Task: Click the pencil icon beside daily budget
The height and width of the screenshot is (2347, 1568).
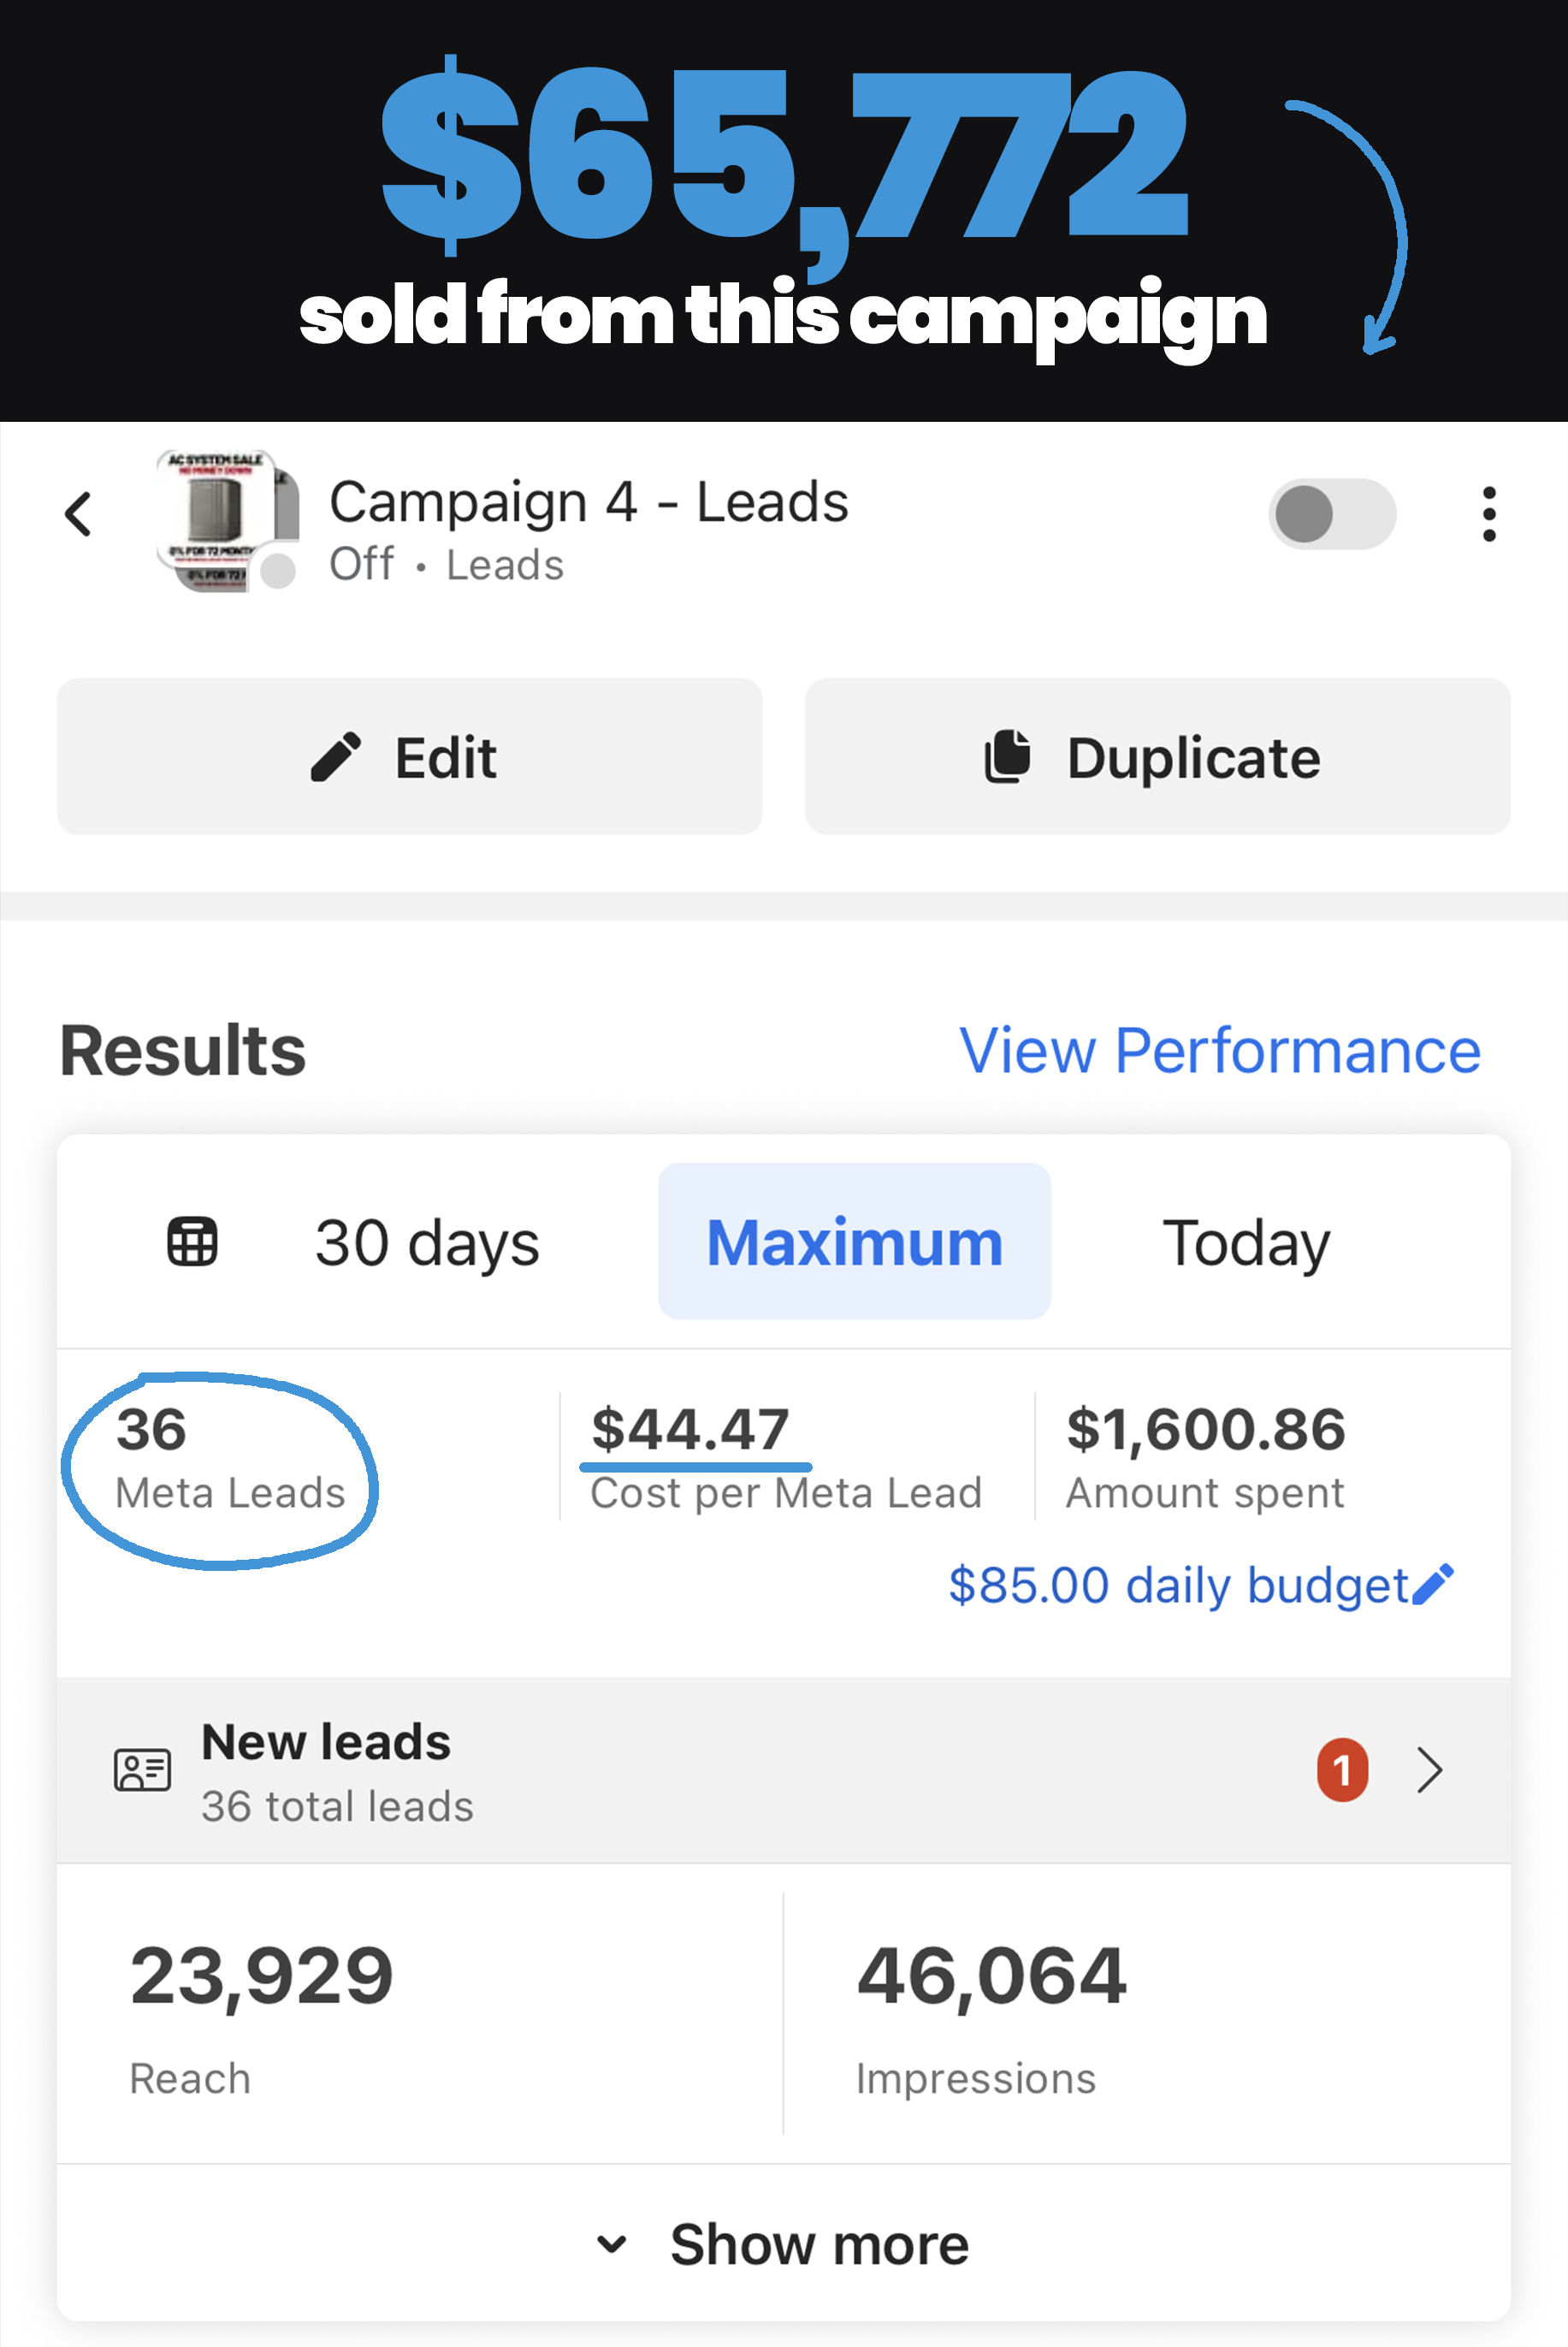Action: click(x=1433, y=1585)
